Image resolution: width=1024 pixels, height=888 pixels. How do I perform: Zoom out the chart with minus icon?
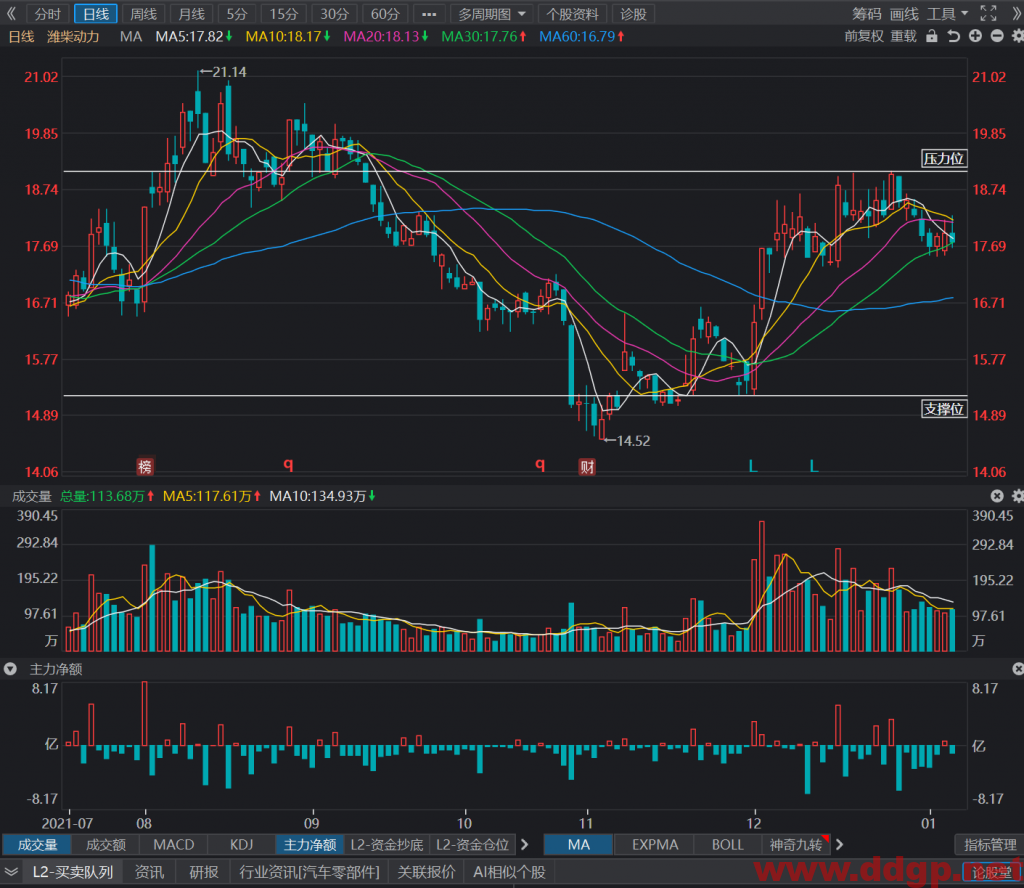click(x=997, y=37)
